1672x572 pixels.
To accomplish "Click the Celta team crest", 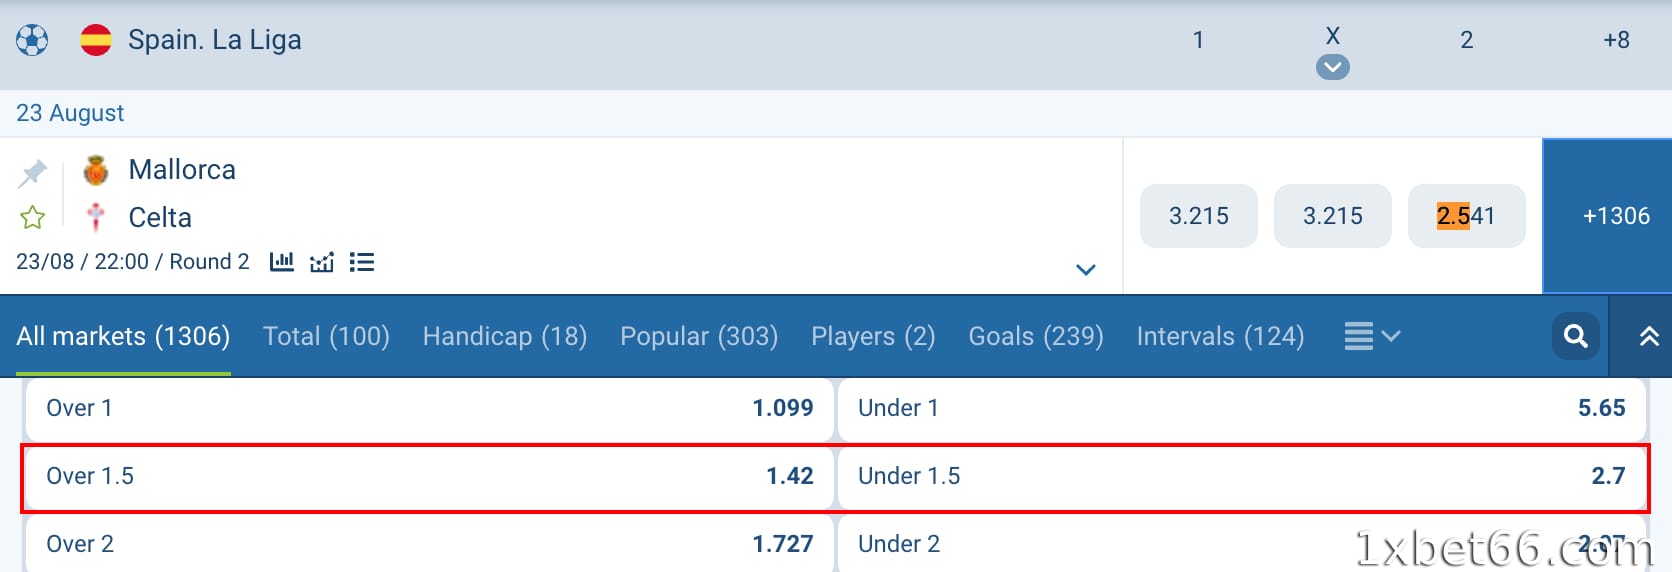I will pos(96,217).
